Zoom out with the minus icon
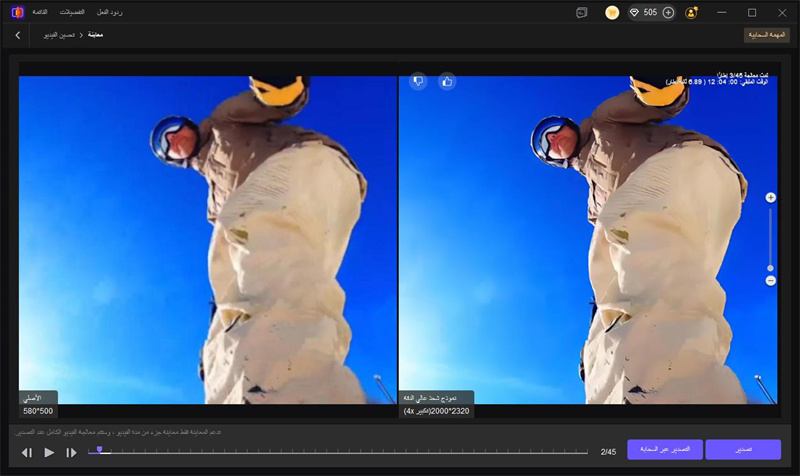Viewport: 800px width, 476px height. (770, 281)
